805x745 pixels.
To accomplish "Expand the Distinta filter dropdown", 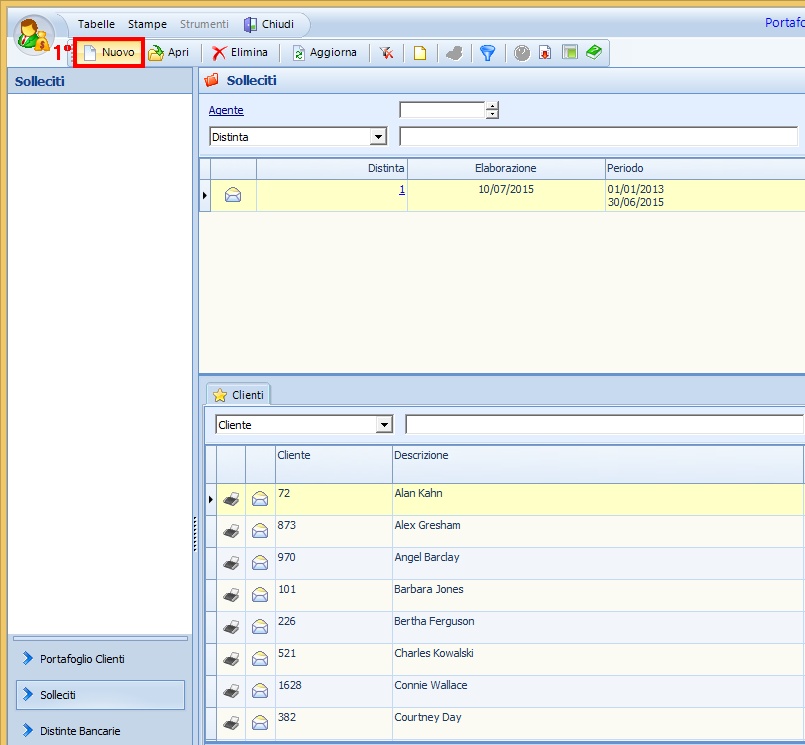I will point(378,137).
